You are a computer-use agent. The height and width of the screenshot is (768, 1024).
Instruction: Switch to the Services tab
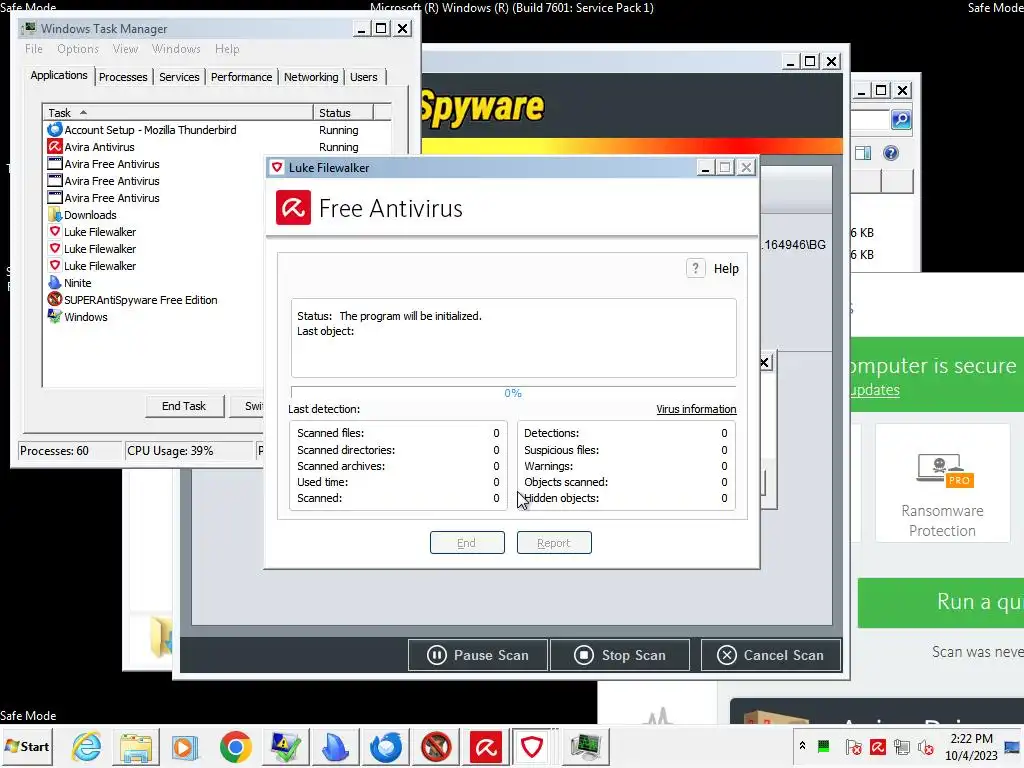179,77
